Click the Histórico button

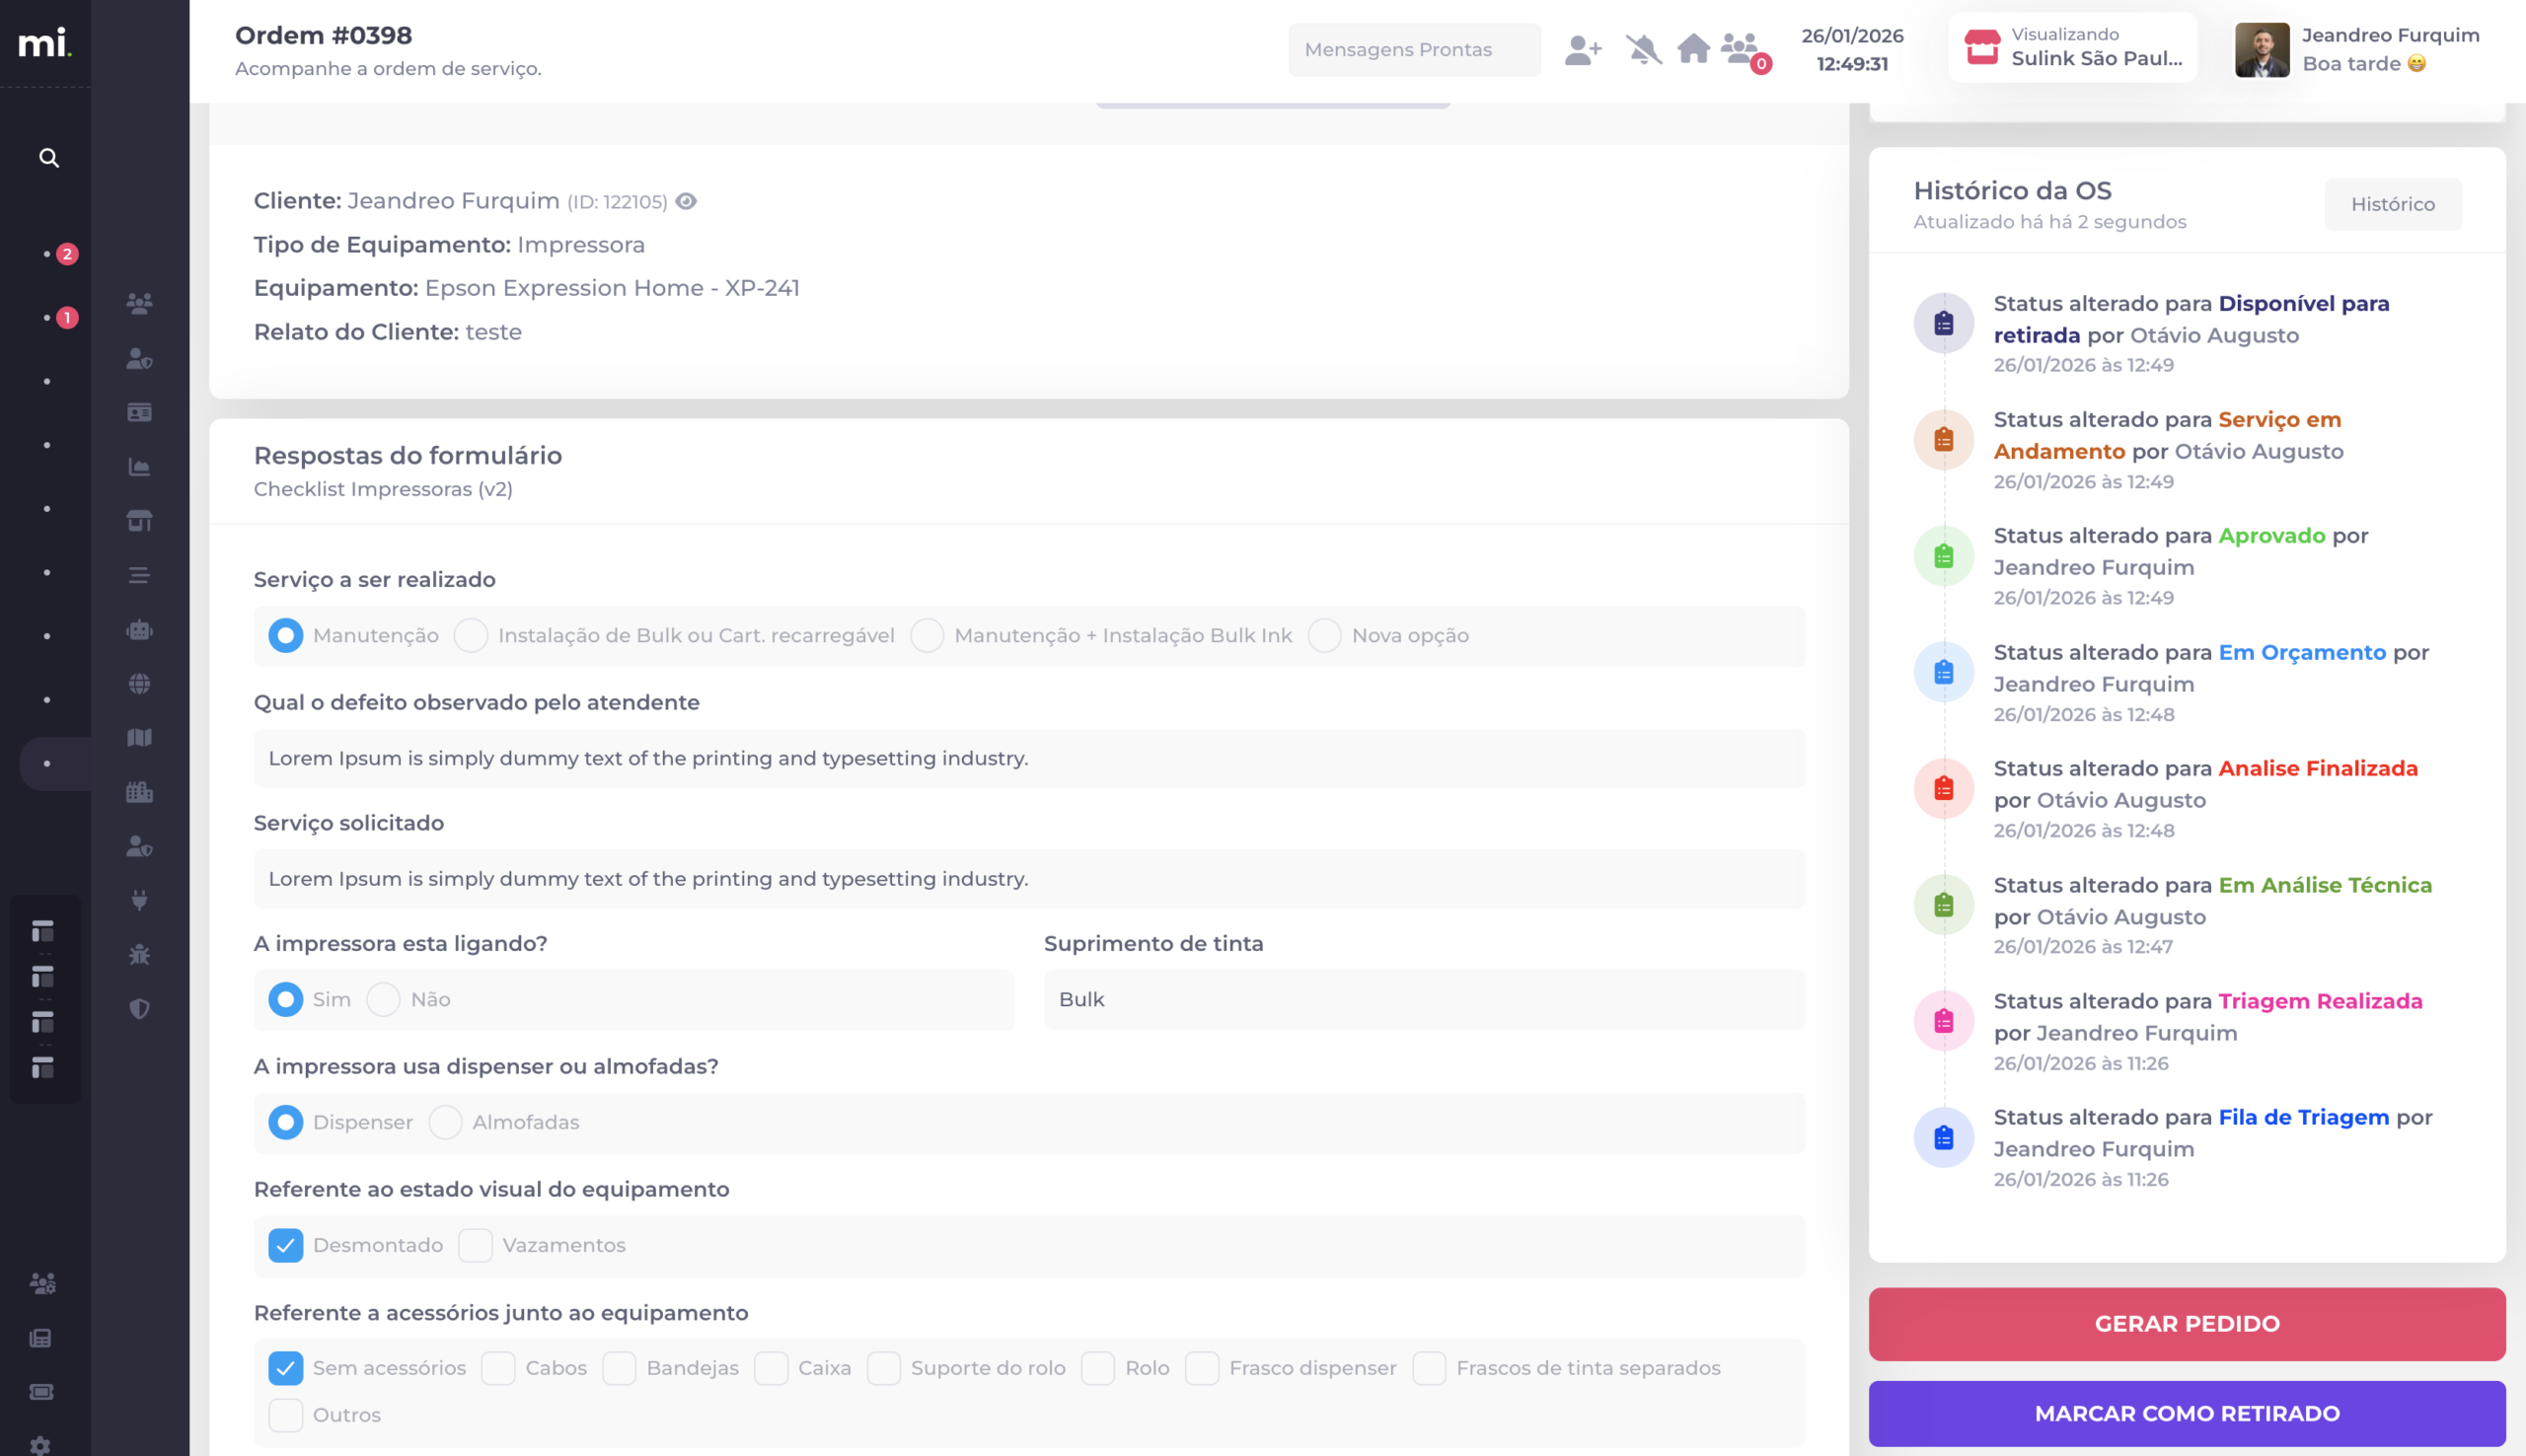2392,204
